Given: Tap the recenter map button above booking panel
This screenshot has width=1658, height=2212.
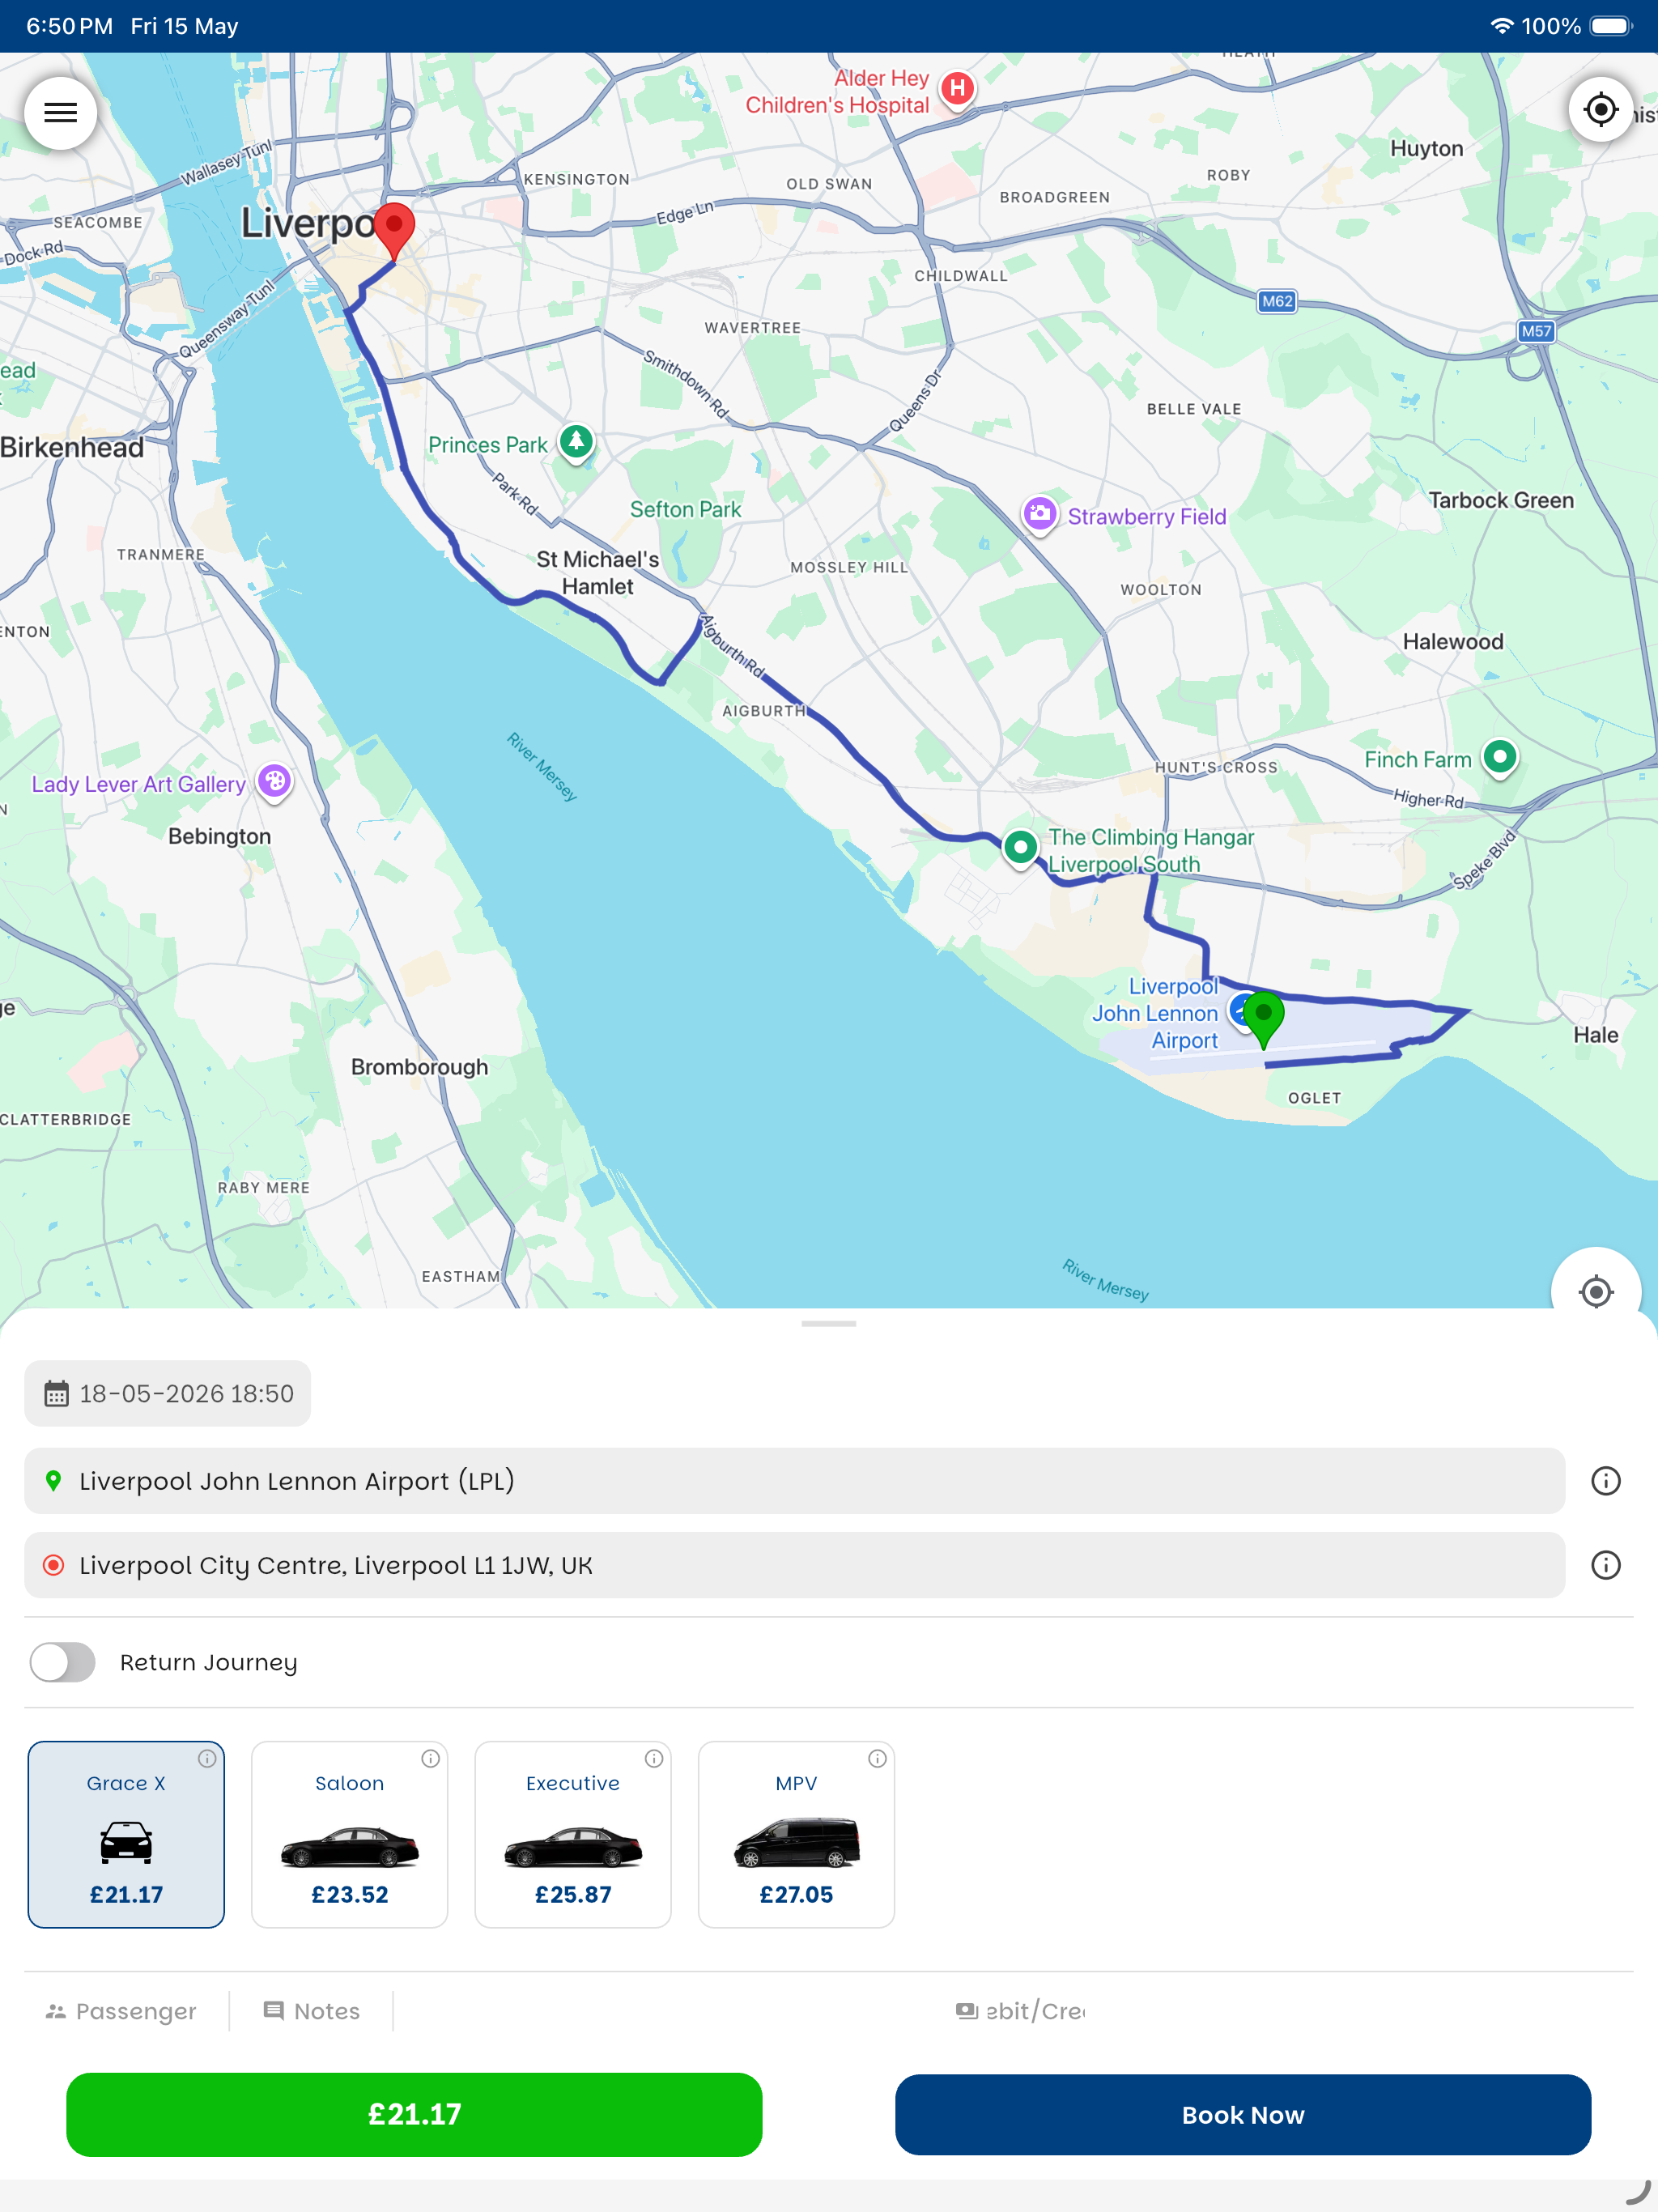Looking at the screenshot, I should pos(1595,1291).
